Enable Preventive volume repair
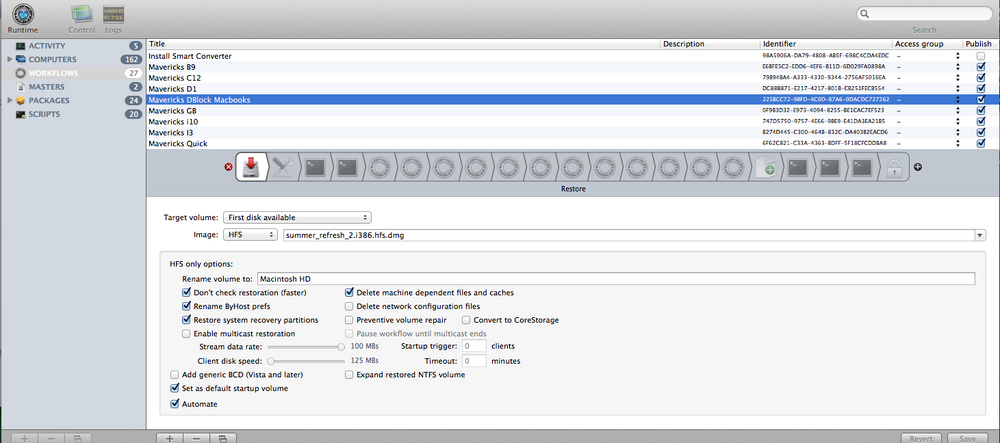This screenshot has width=1000, height=443. [x=349, y=320]
